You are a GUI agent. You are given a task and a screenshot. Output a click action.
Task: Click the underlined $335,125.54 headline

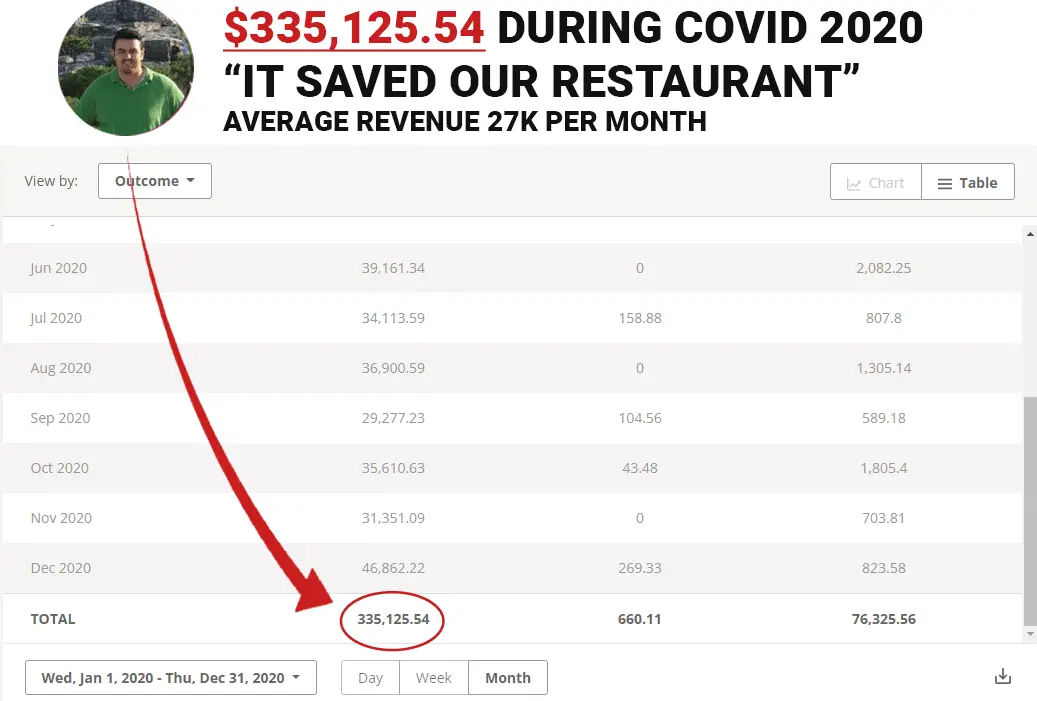point(354,28)
